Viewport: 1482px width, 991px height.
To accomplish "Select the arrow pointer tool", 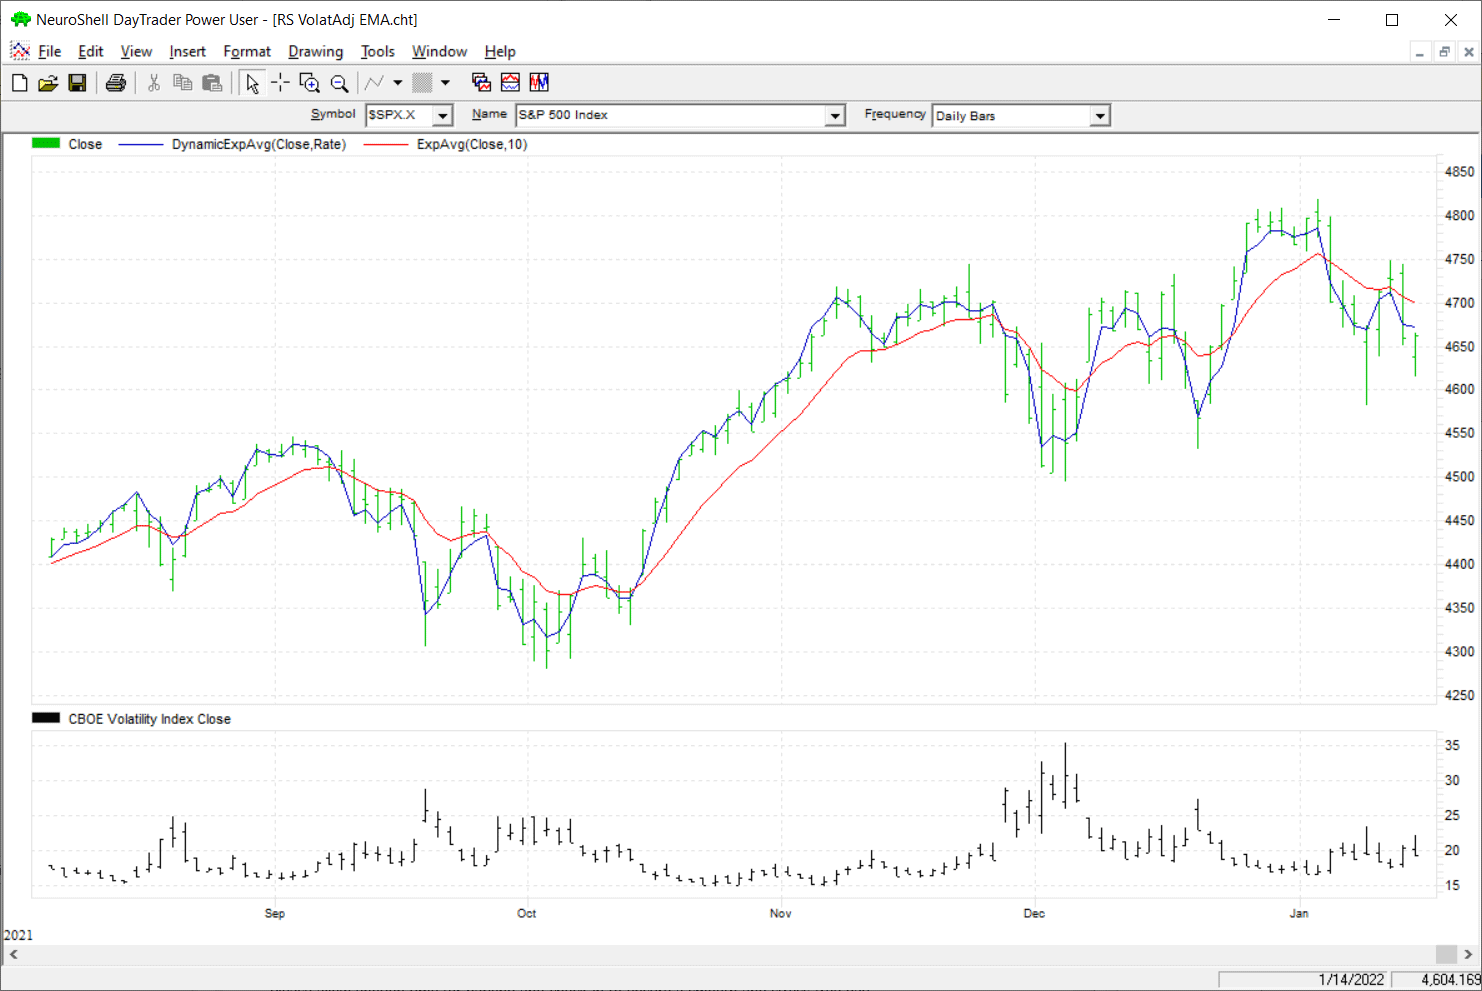I will pyautogui.click(x=252, y=83).
